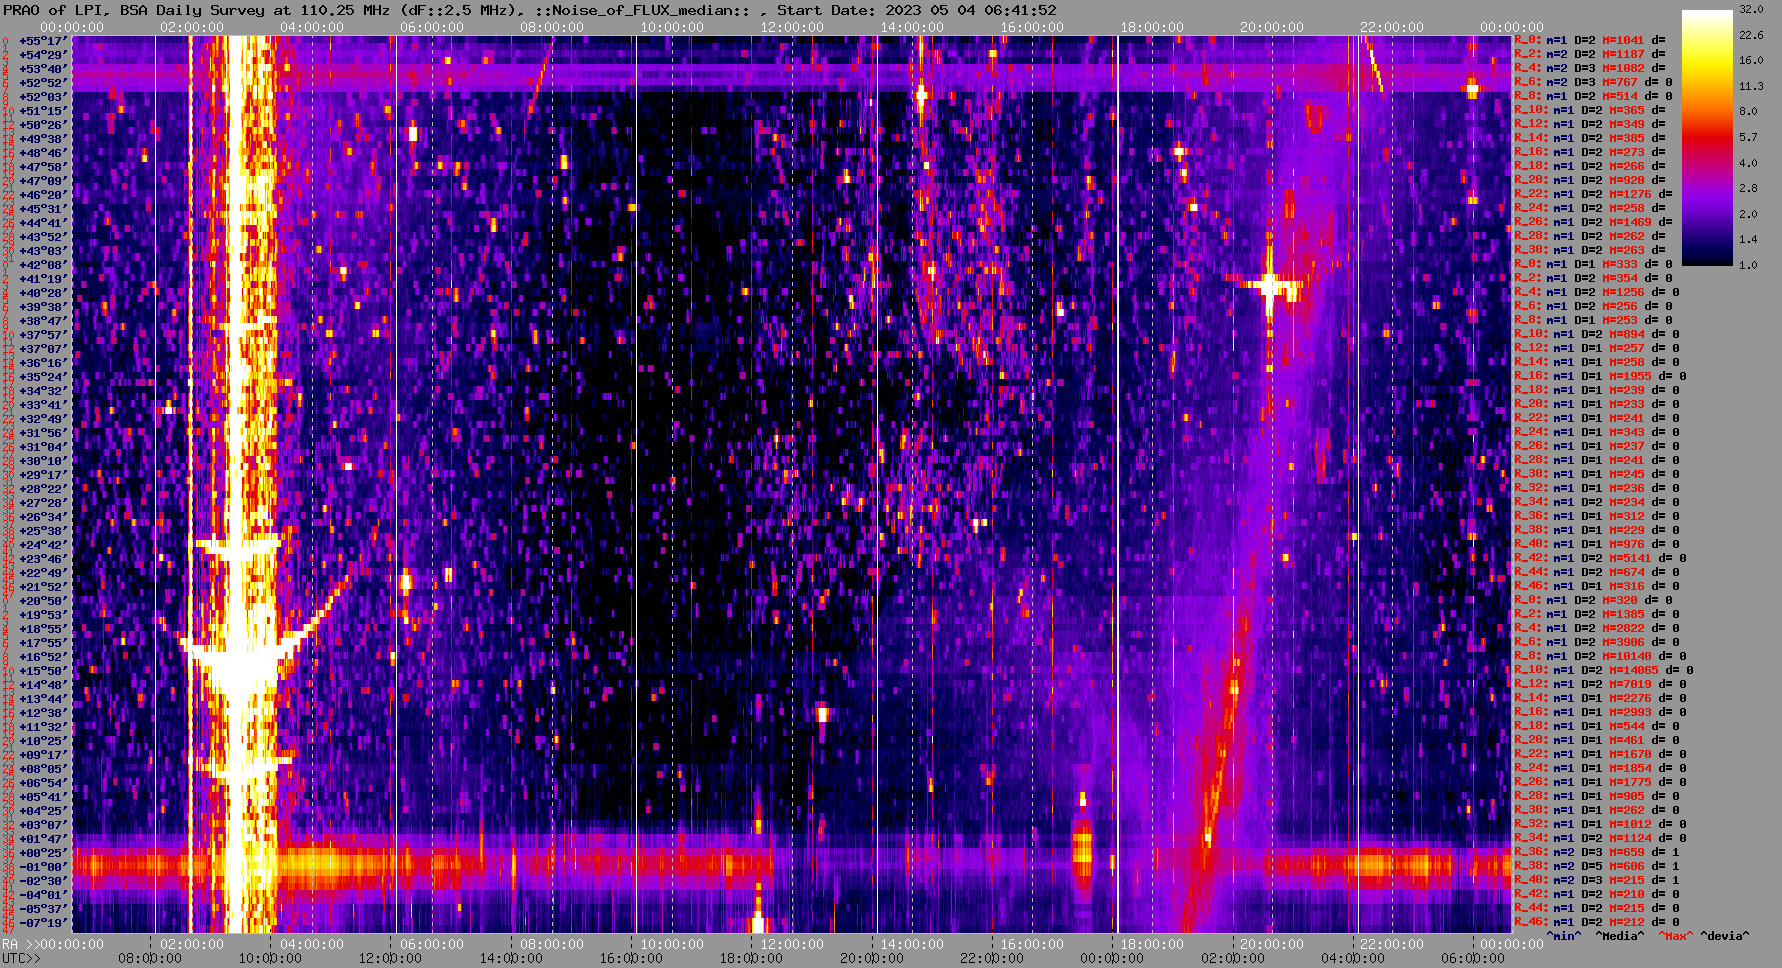1782x968 pixels.
Task: Click the 11.3 color scale value
Action: (x=1751, y=86)
